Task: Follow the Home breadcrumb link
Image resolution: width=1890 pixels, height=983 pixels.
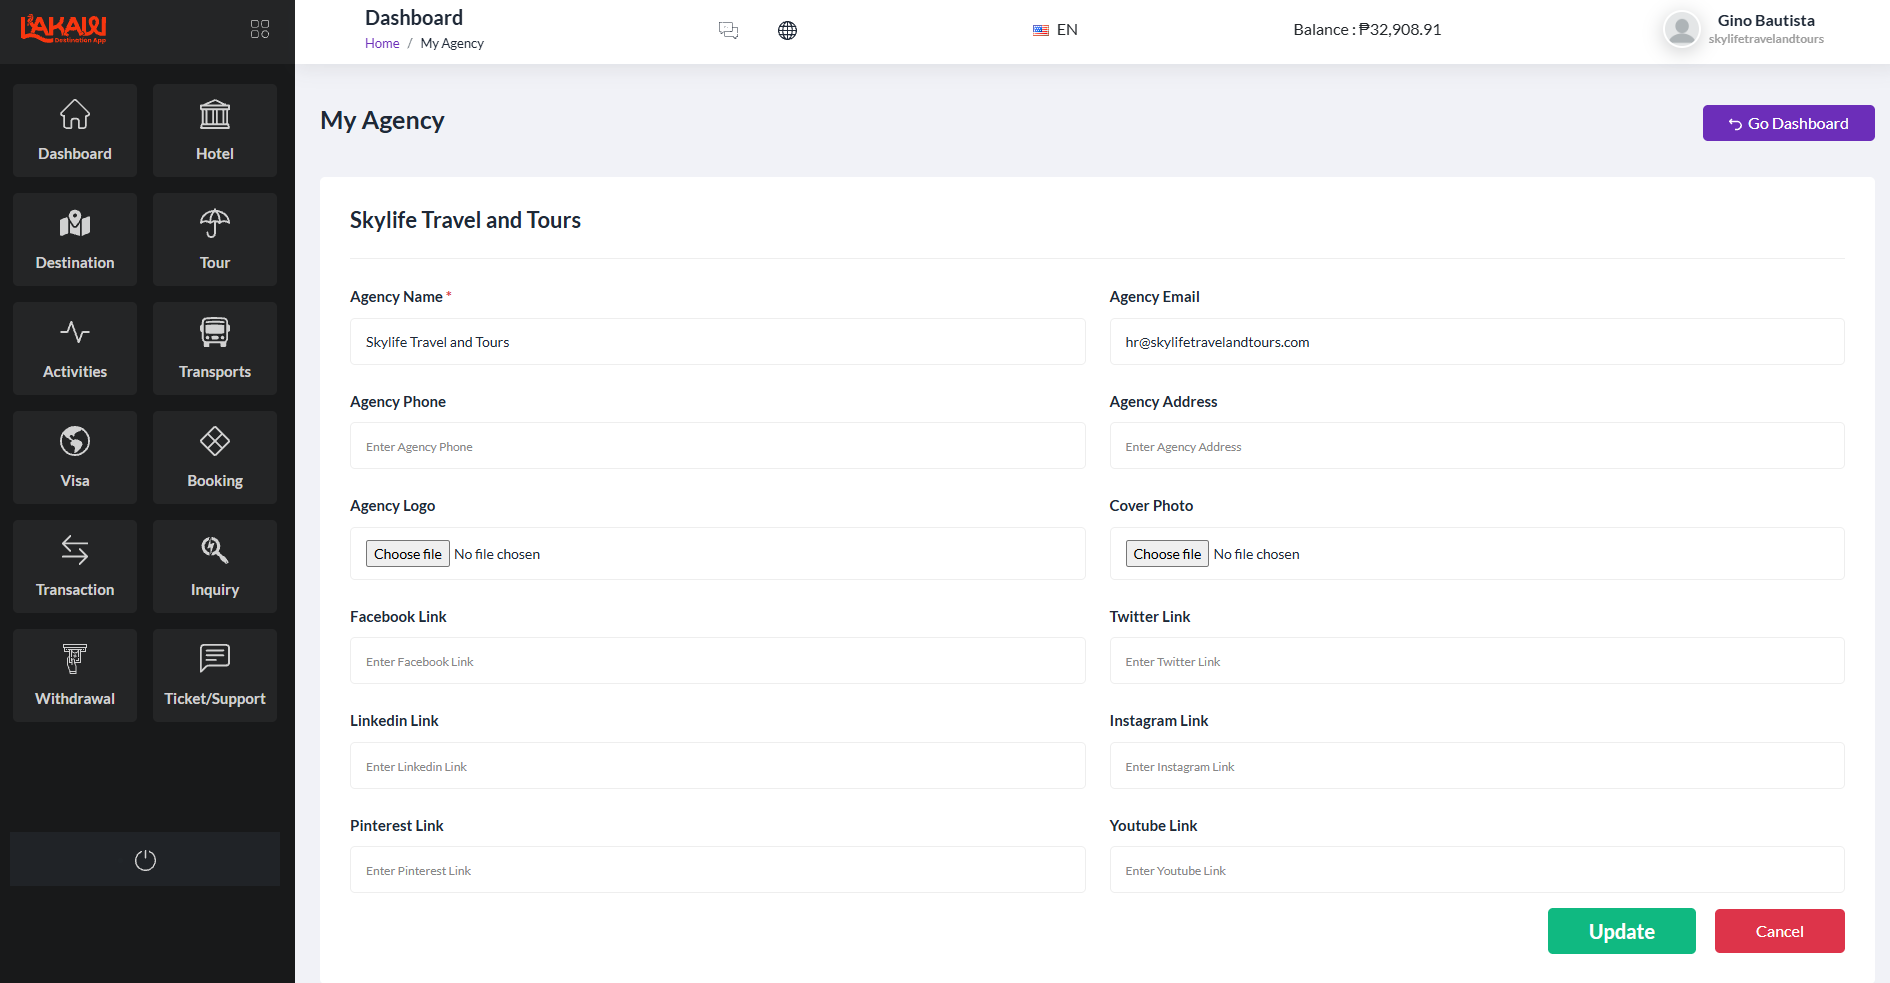Action: tap(382, 43)
